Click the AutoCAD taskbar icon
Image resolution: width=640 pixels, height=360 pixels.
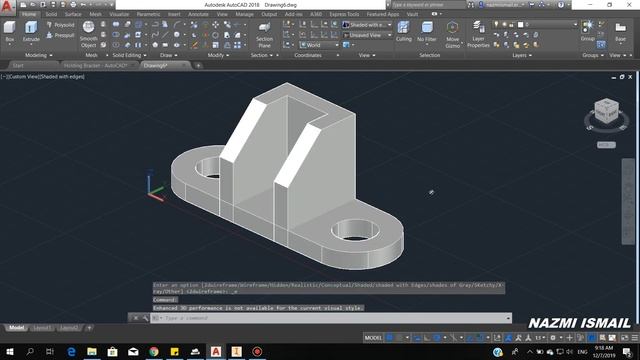point(216,351)
